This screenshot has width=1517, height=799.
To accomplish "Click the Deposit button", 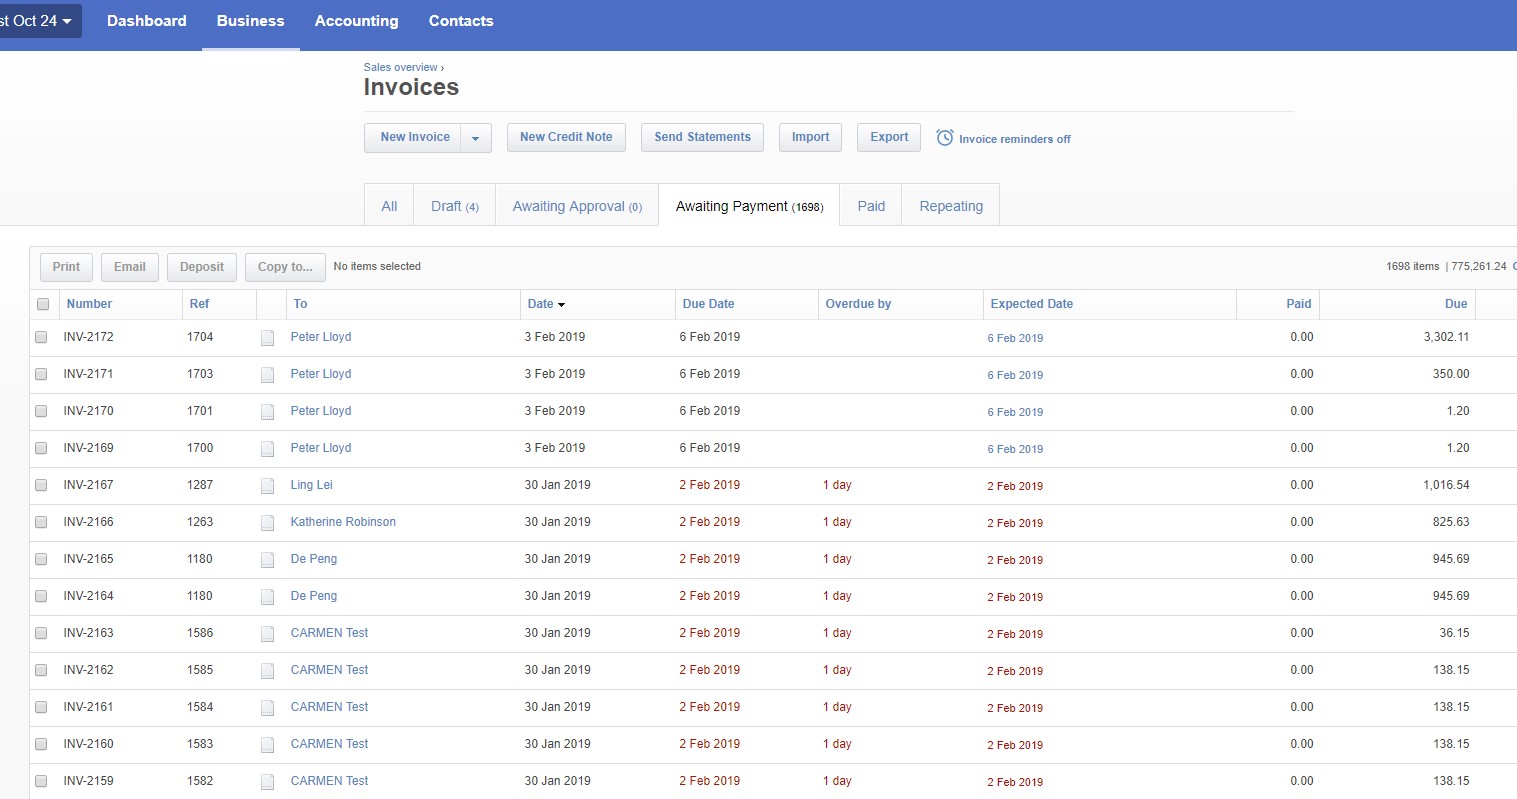I will (202, 267).
